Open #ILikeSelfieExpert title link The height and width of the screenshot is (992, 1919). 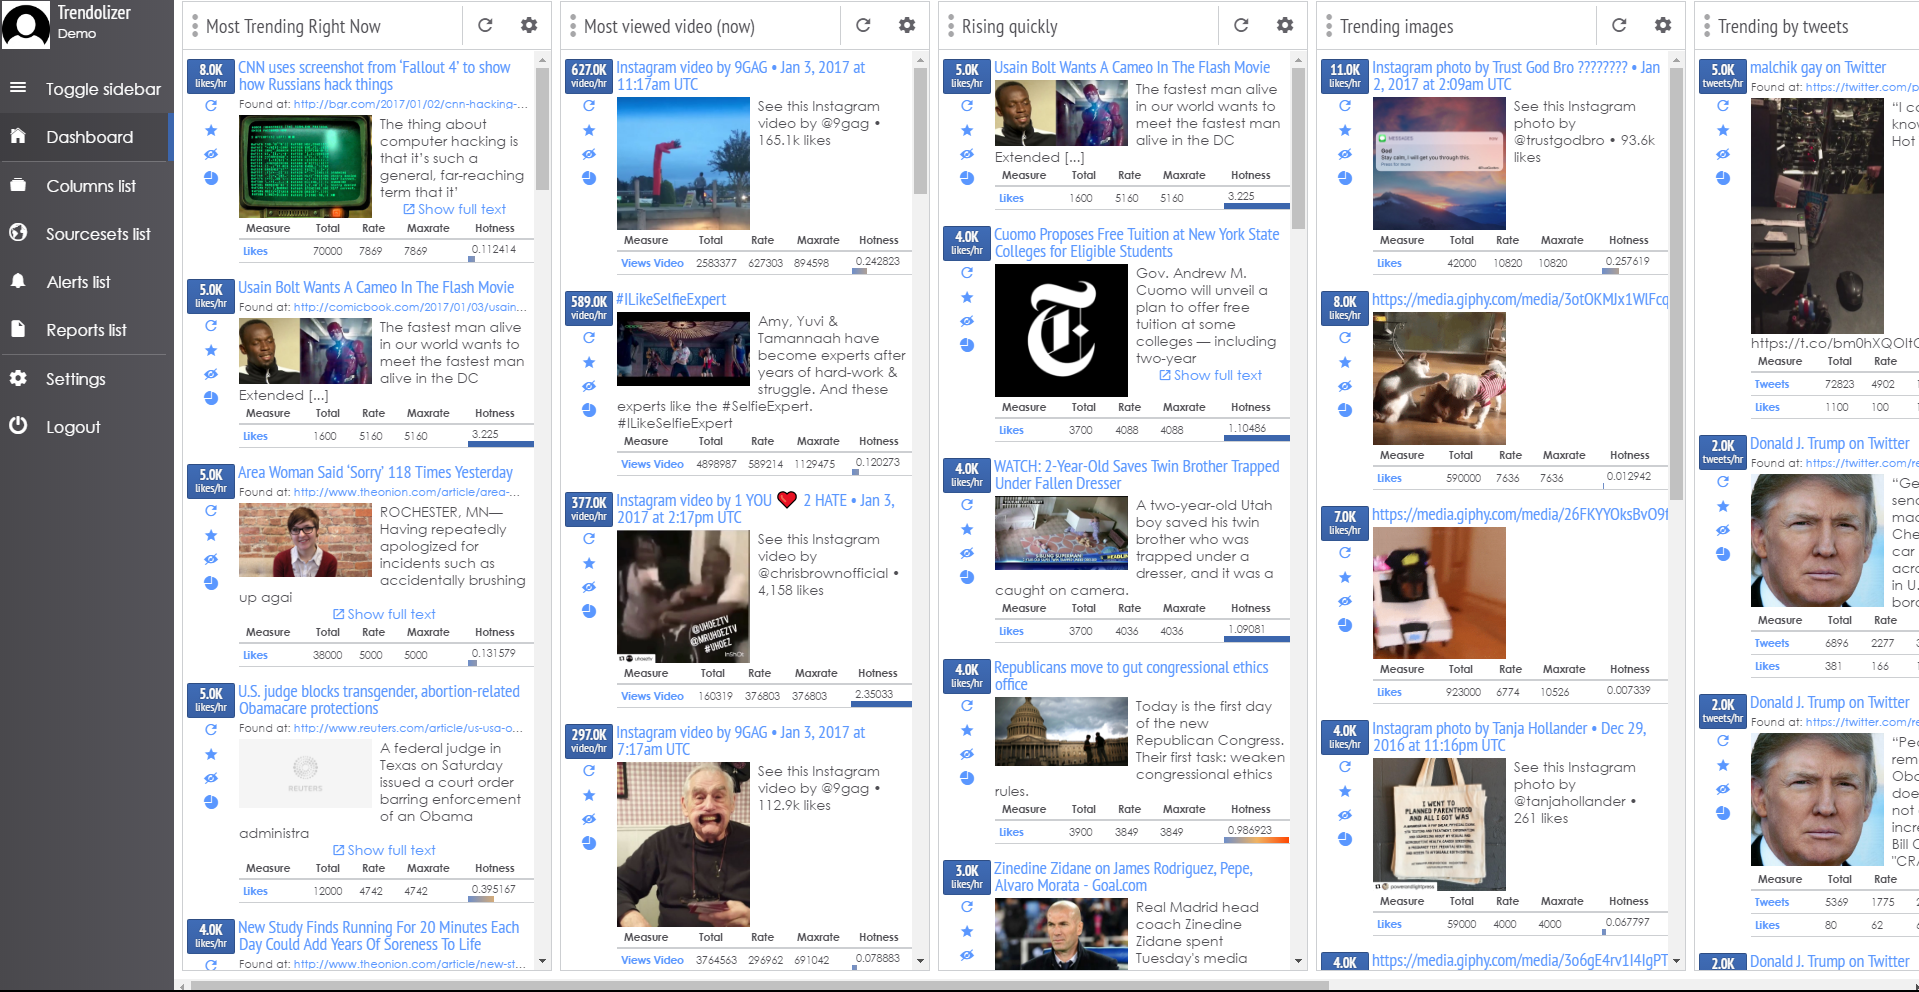coord(671,299)
